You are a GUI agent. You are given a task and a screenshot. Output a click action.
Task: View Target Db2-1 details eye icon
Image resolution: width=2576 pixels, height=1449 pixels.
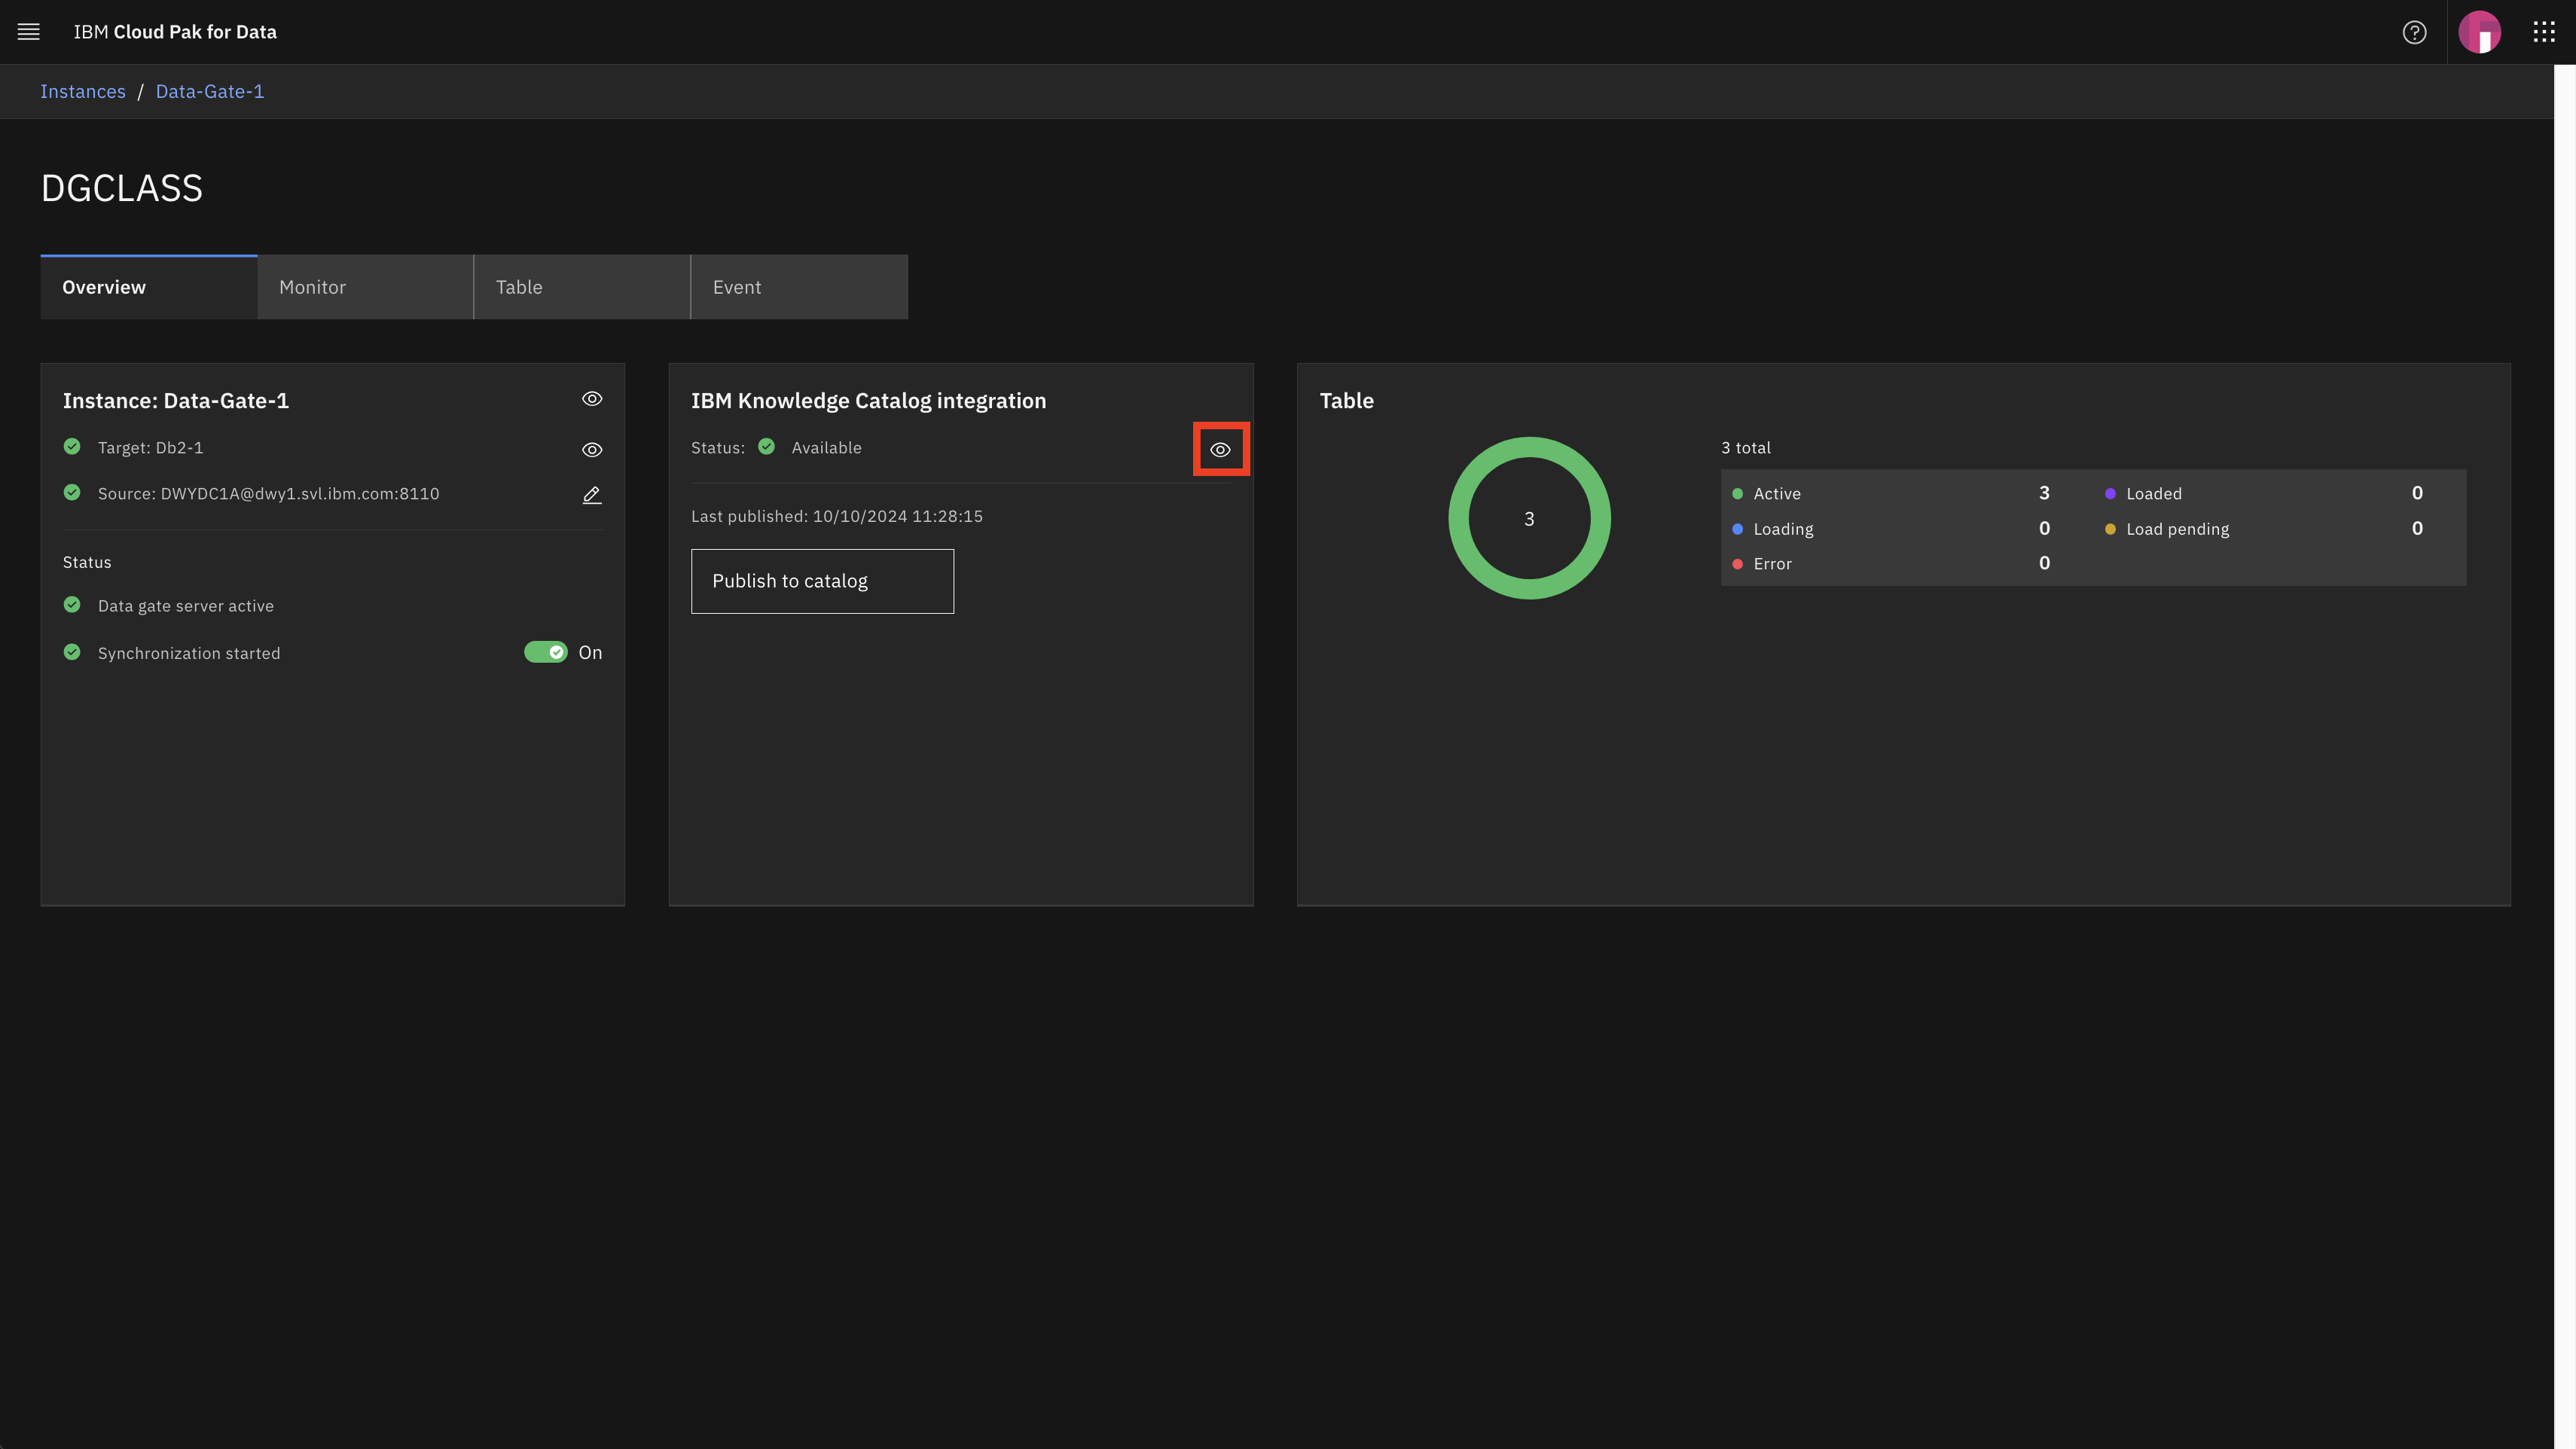click(592, 450)
